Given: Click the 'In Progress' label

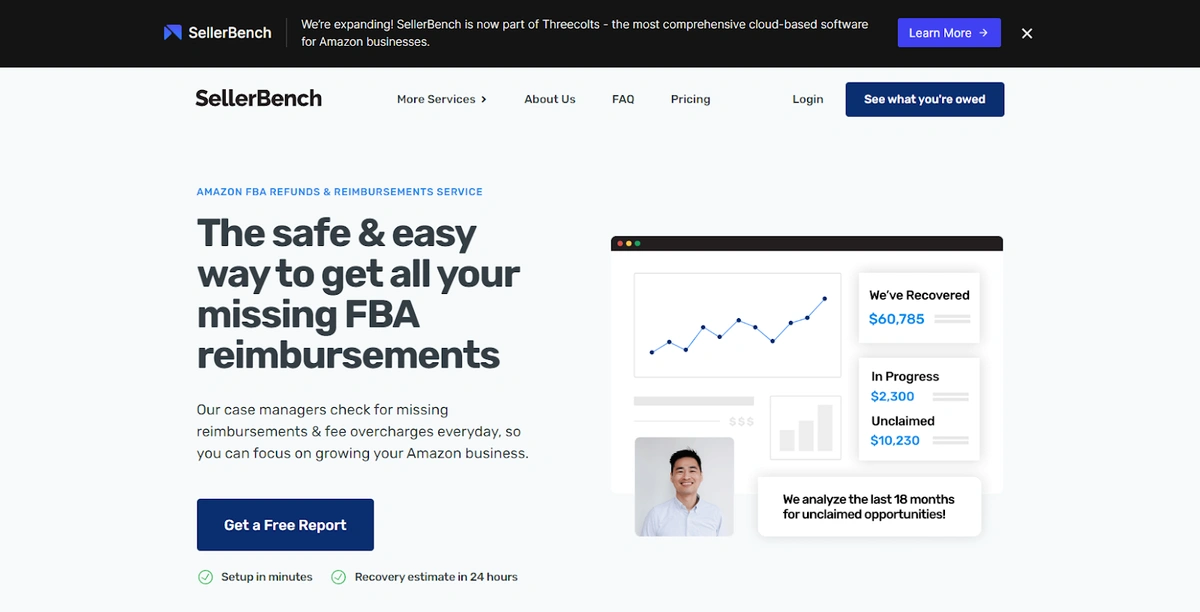Looking at the screenshot, I should pos(905,376).
